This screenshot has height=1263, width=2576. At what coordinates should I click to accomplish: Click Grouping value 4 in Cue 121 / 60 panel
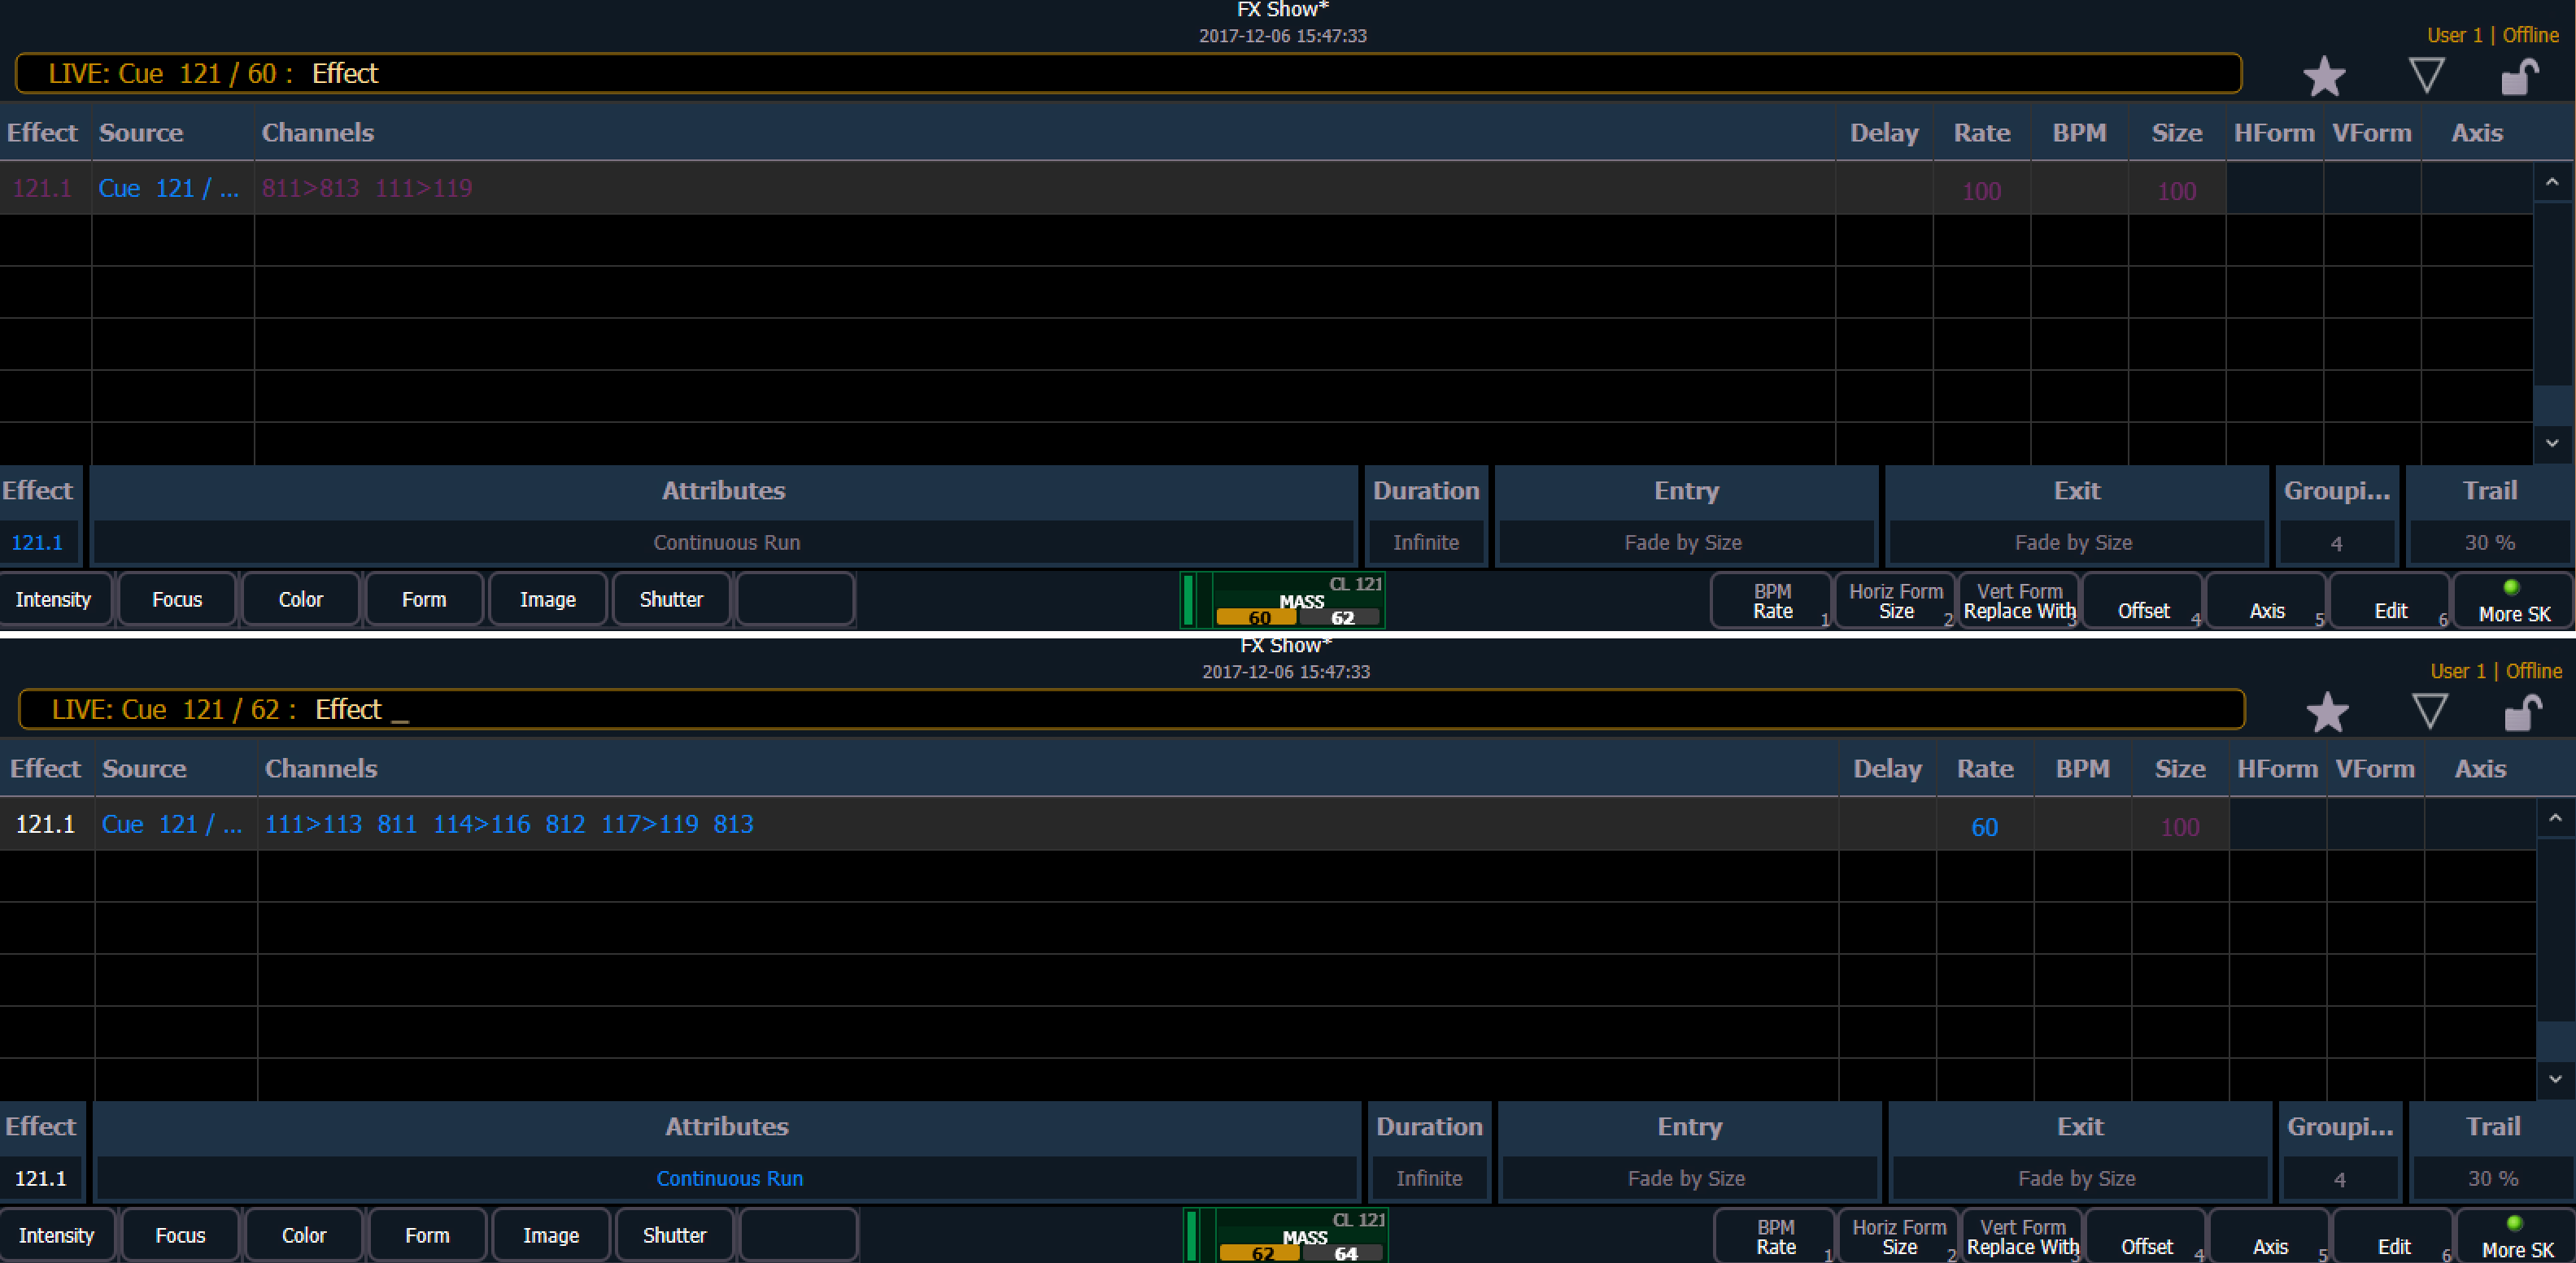point(2336,543)
